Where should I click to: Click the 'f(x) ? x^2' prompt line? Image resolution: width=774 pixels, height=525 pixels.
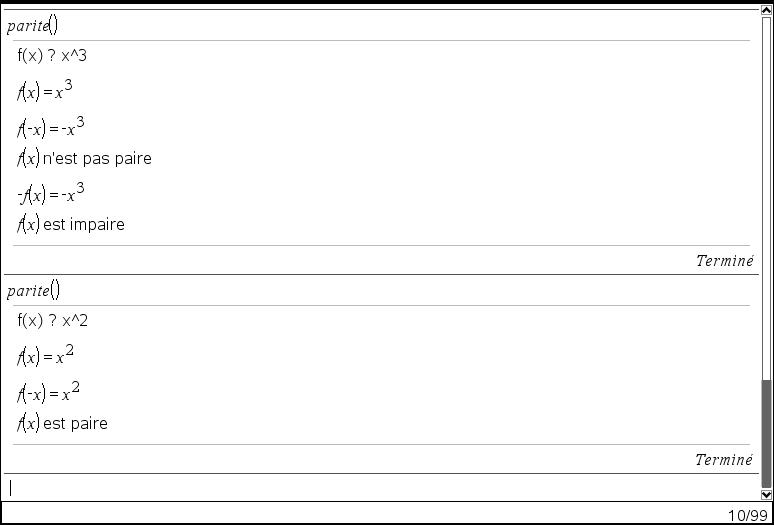[x=52, y=321]
